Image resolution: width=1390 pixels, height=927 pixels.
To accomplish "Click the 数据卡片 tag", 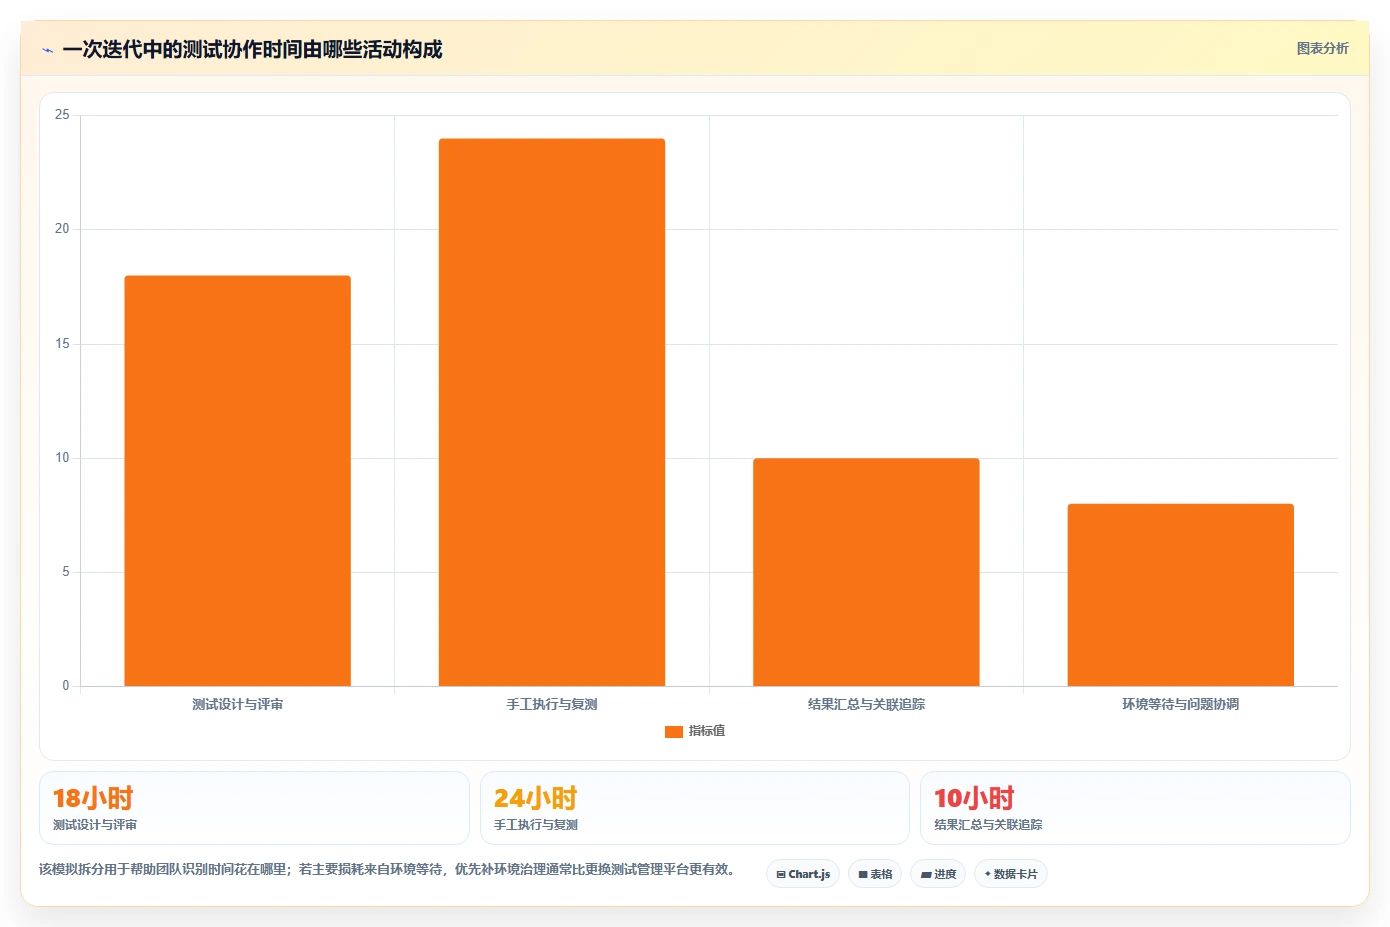I will click(x=1011, y=874).
